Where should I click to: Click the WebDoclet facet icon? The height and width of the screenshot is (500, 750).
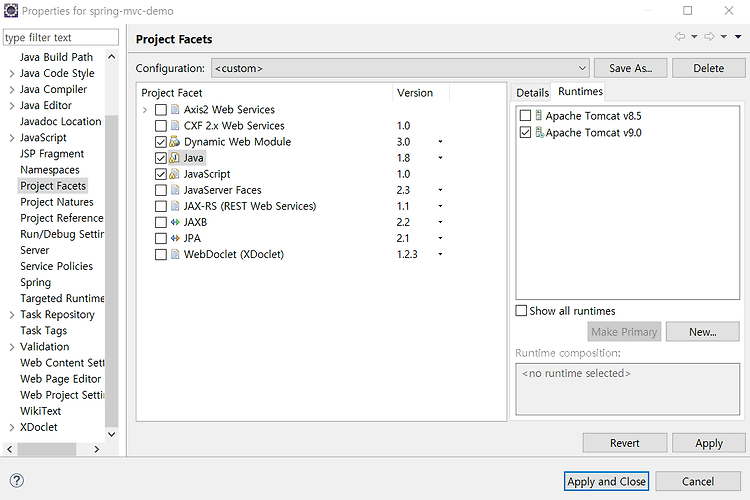tap(175, 254)
